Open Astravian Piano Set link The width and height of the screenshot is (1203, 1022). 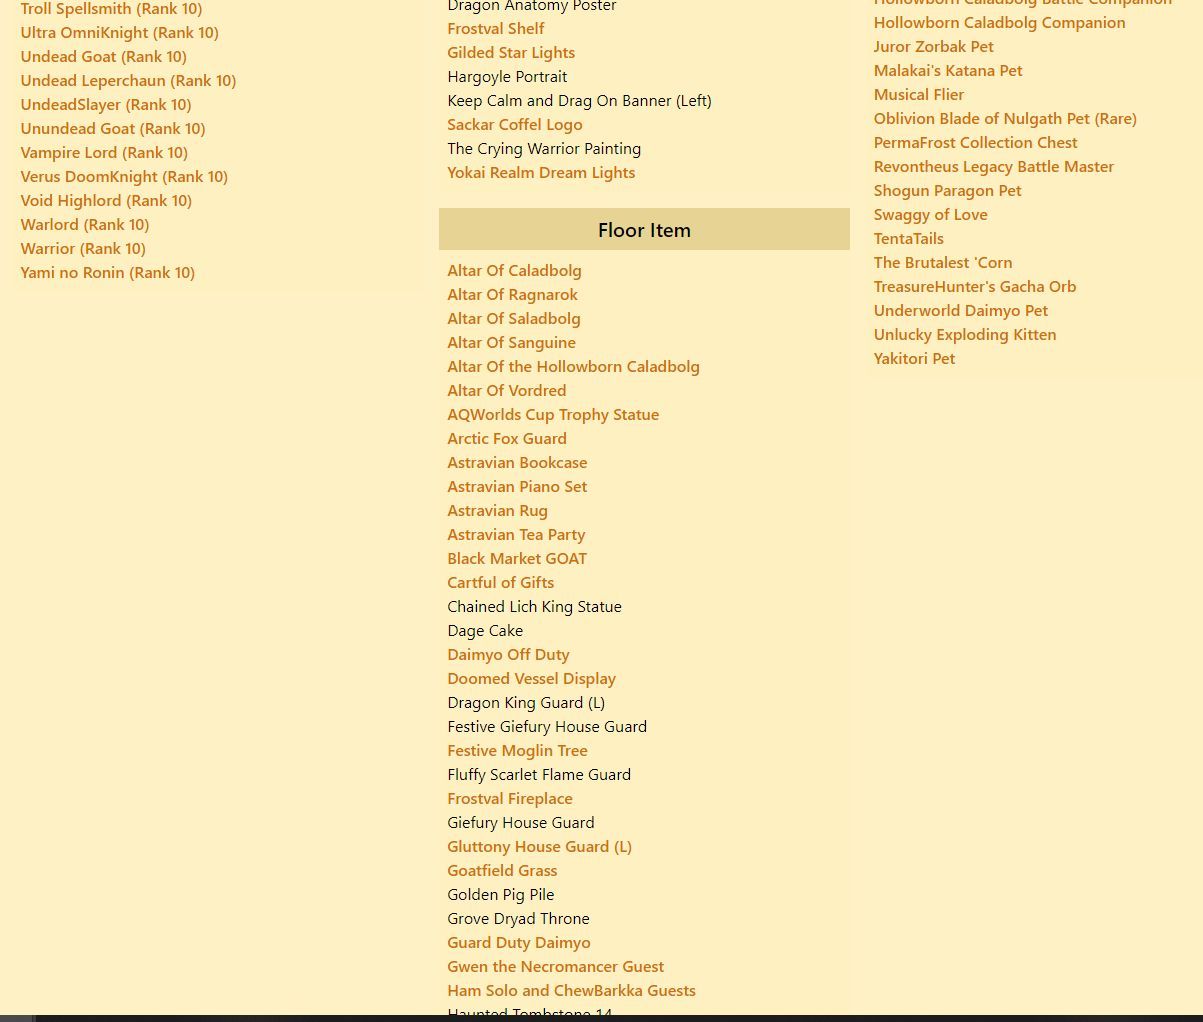coord(517,486)
